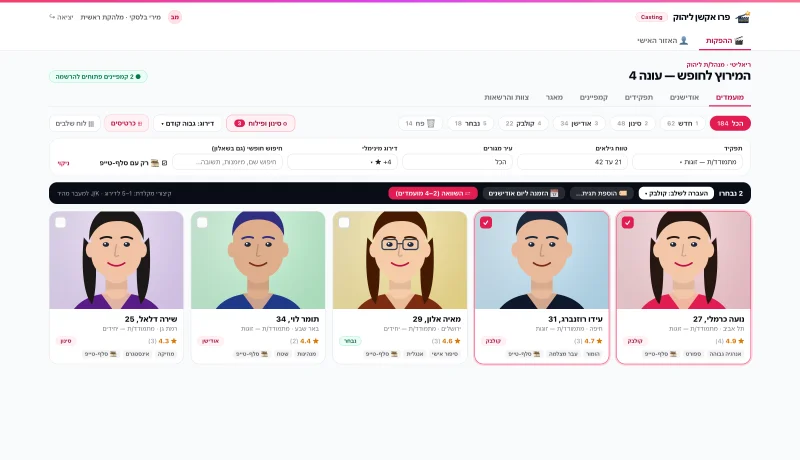Filter by the נבחר 18 stage chip
Screen dimensions: 800x460
point(470,123)
